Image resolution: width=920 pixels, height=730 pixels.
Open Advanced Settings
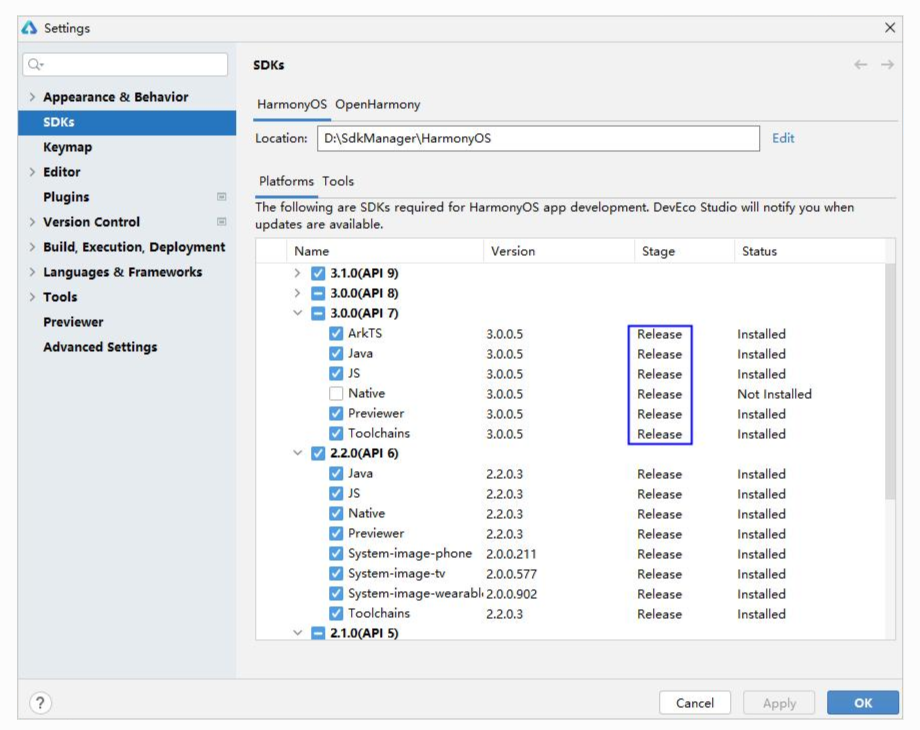point(100,347)
